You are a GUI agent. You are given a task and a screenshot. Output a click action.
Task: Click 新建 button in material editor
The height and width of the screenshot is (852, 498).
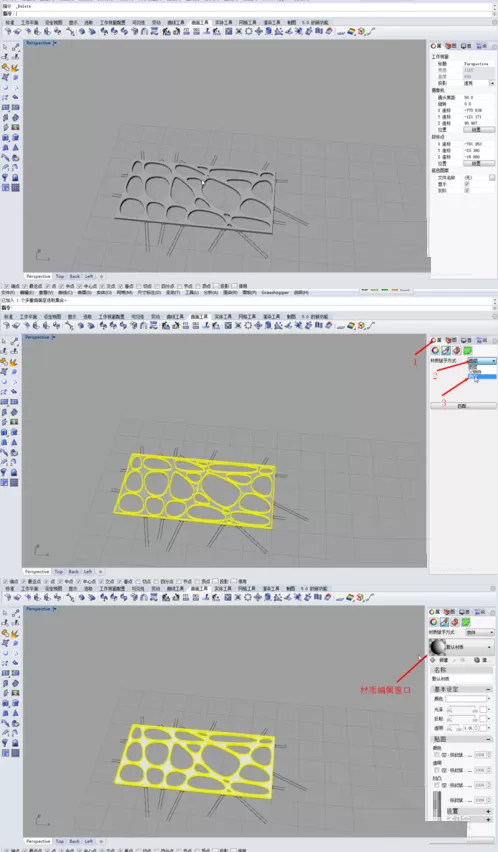coord(440,660)
